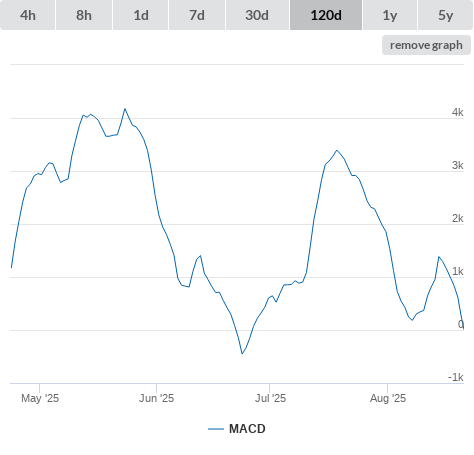Select the 7d range tab
The height and width of the screenshot is (455, 474).
197,15
